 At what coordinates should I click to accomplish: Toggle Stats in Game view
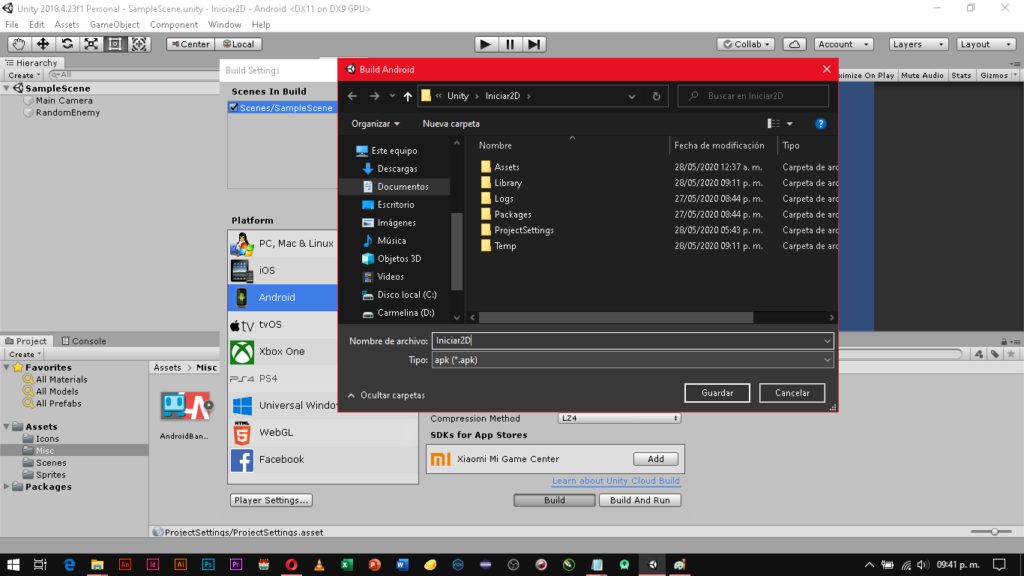(961, 75)
